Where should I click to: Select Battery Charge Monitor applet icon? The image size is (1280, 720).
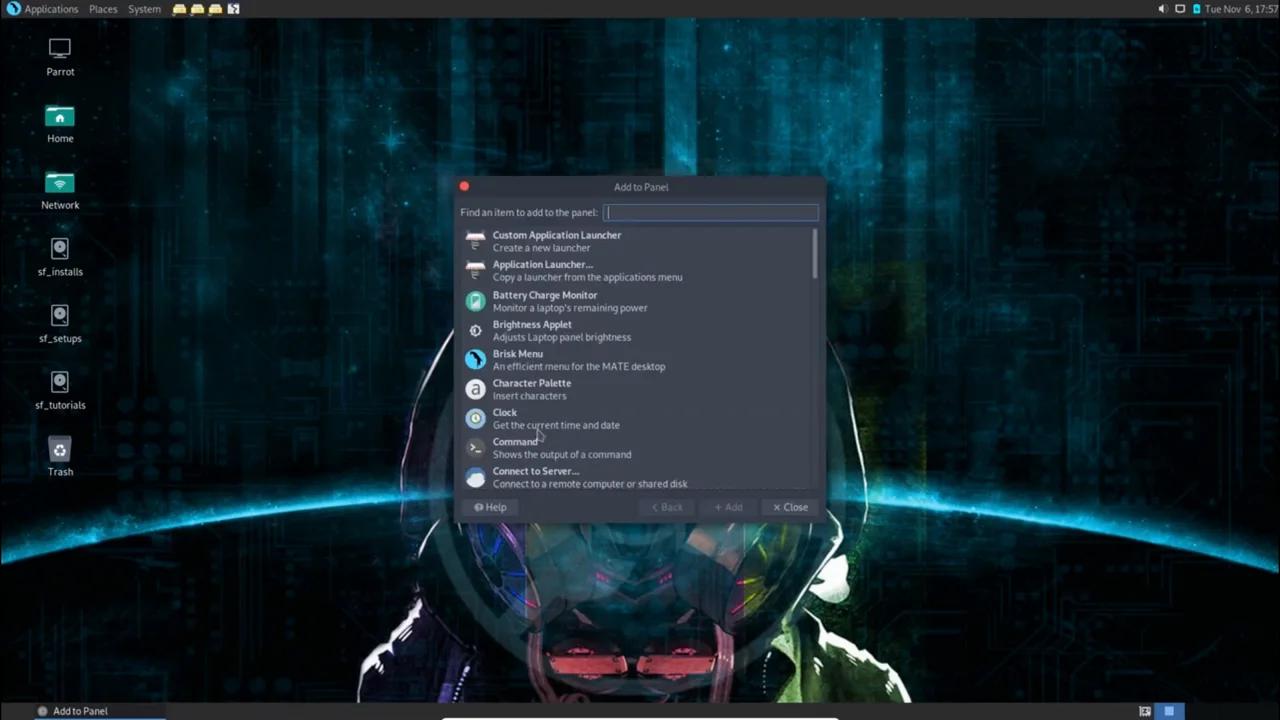pos(475,301)
